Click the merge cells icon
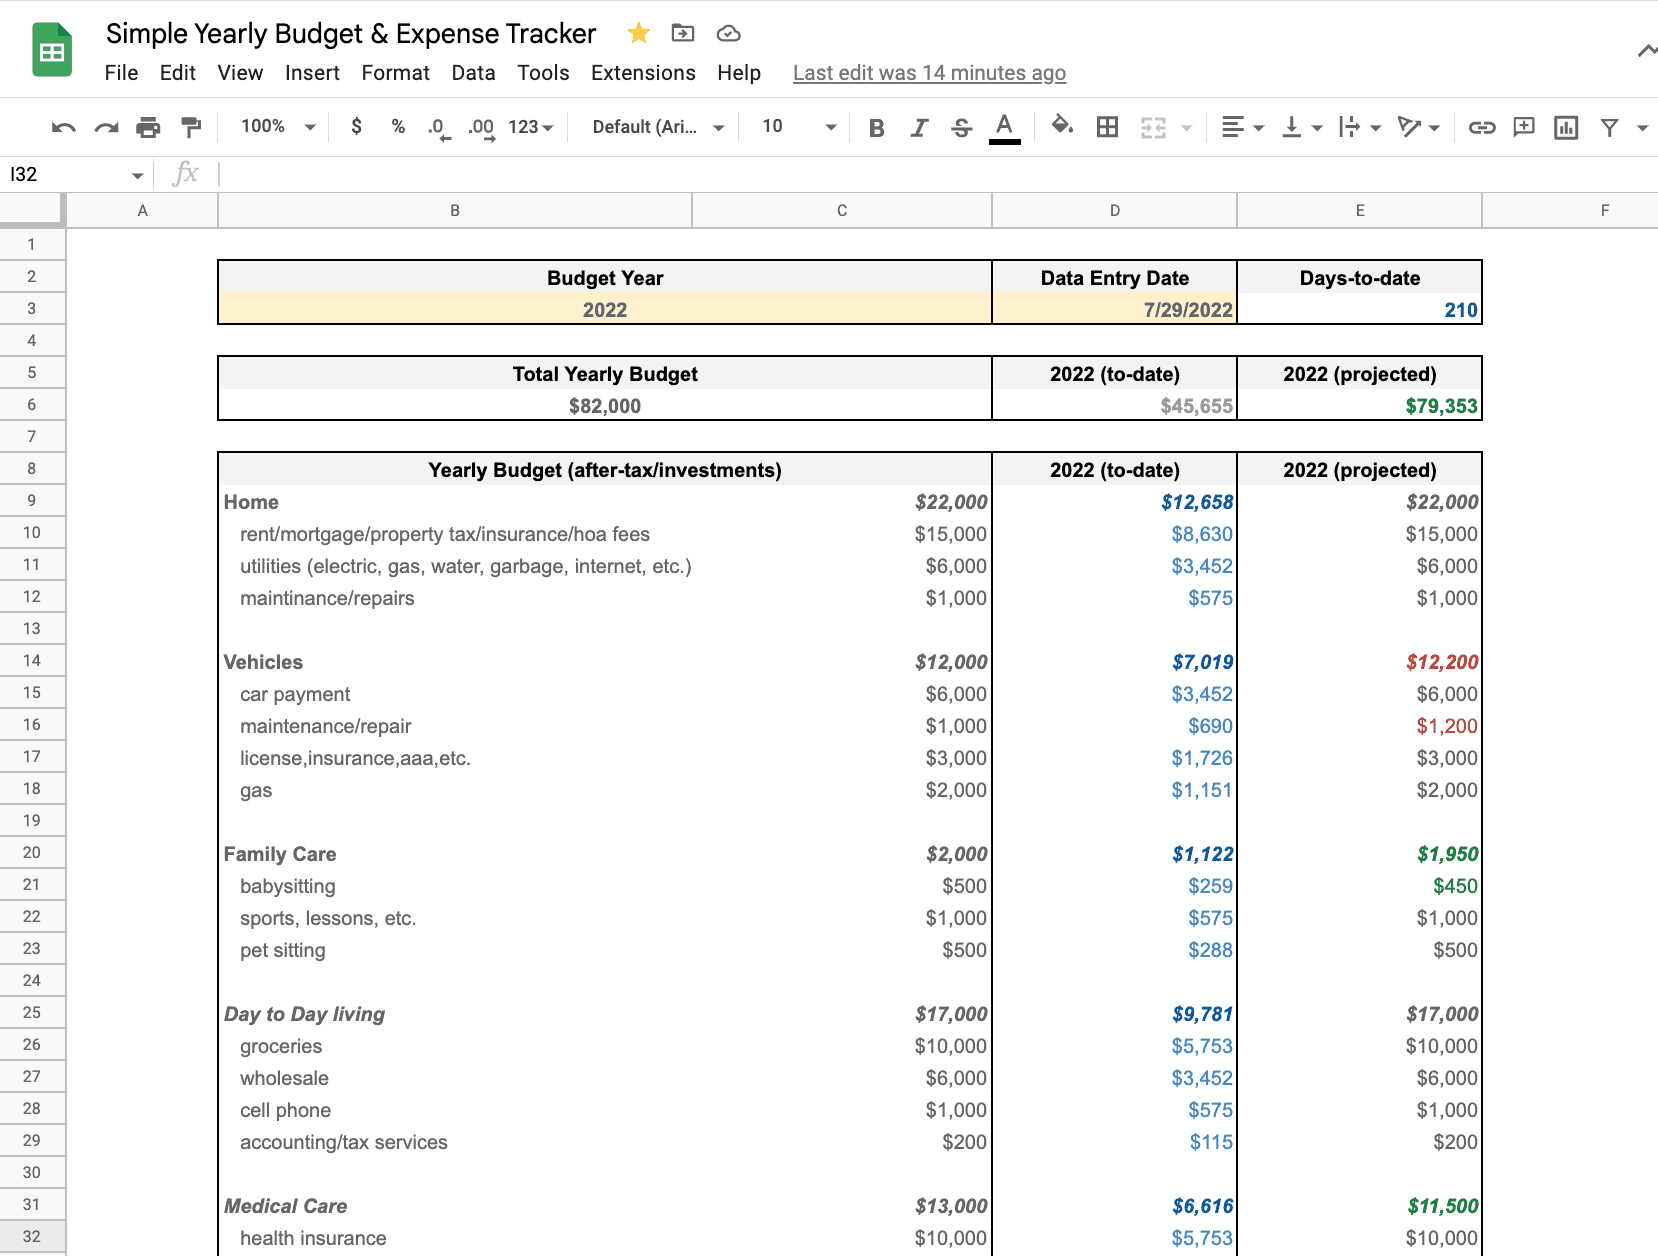 click(1153, 127)
